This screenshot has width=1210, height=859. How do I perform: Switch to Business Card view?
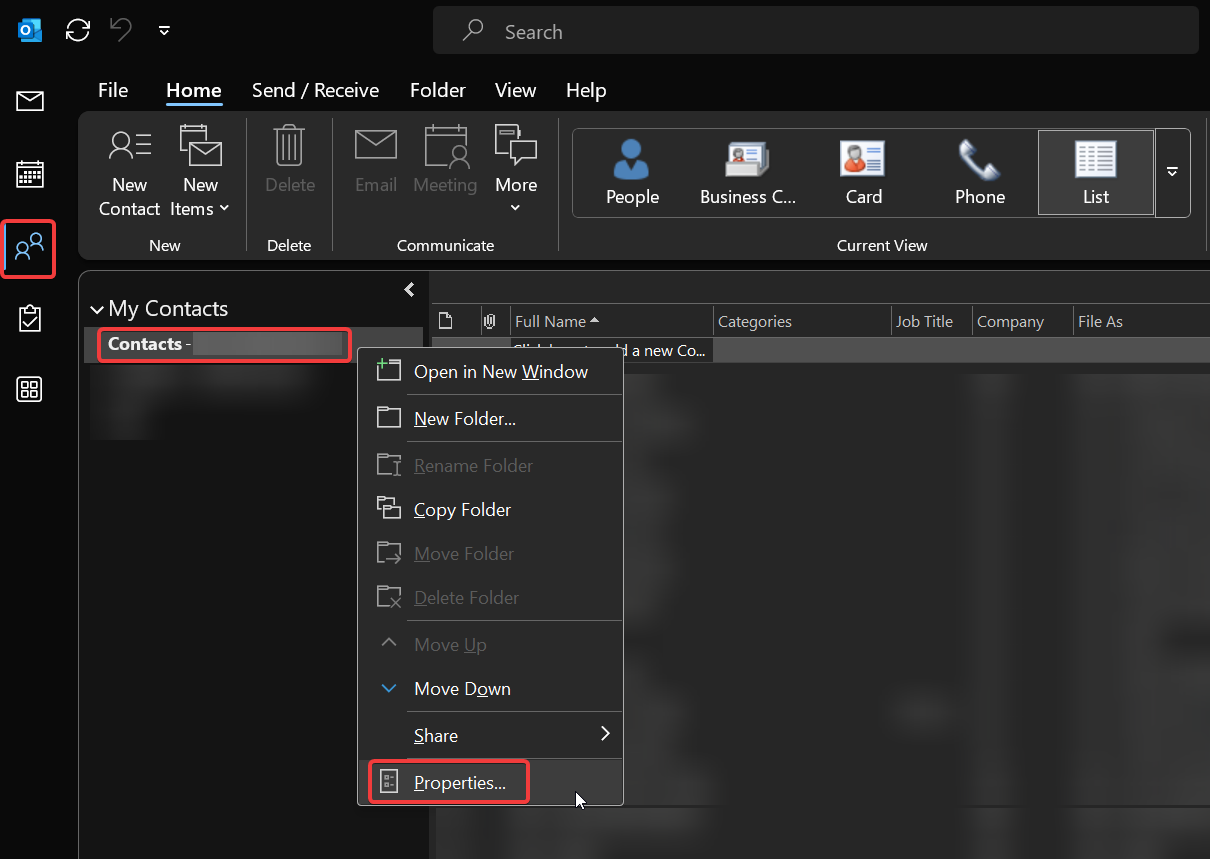coord(747,171)
